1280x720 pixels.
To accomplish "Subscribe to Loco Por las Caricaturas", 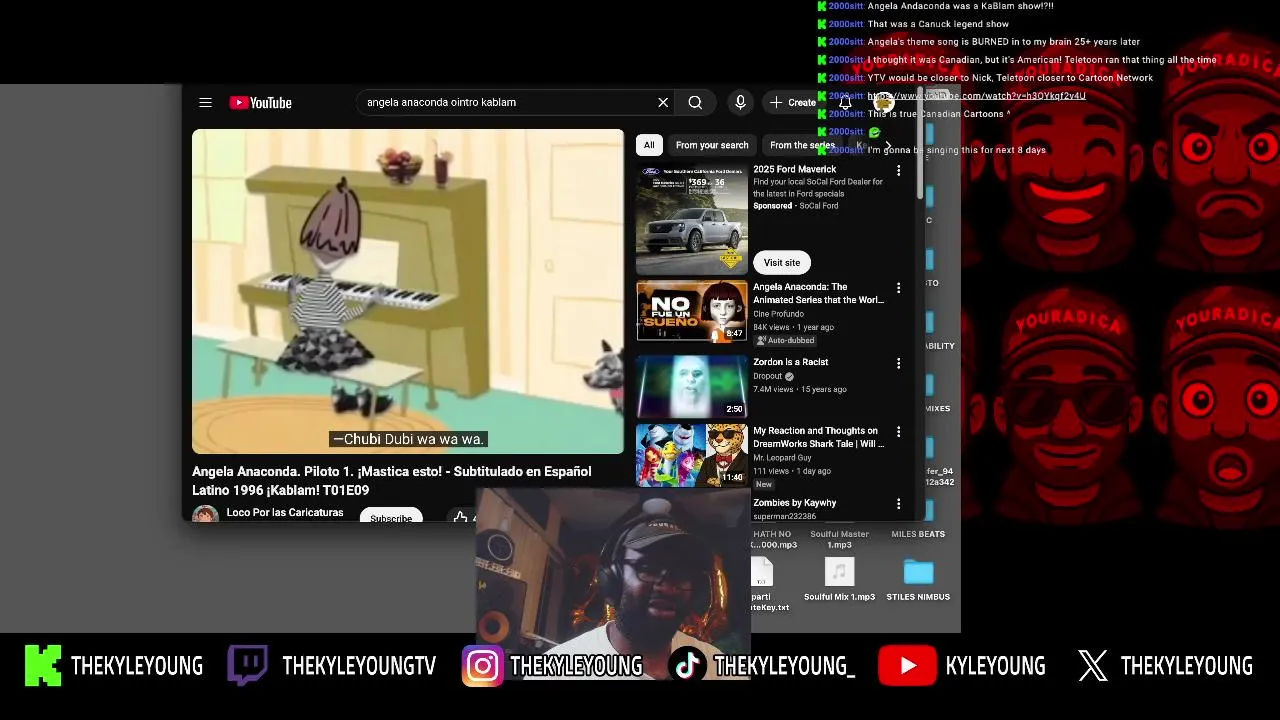I will click(x=391, y=517).
